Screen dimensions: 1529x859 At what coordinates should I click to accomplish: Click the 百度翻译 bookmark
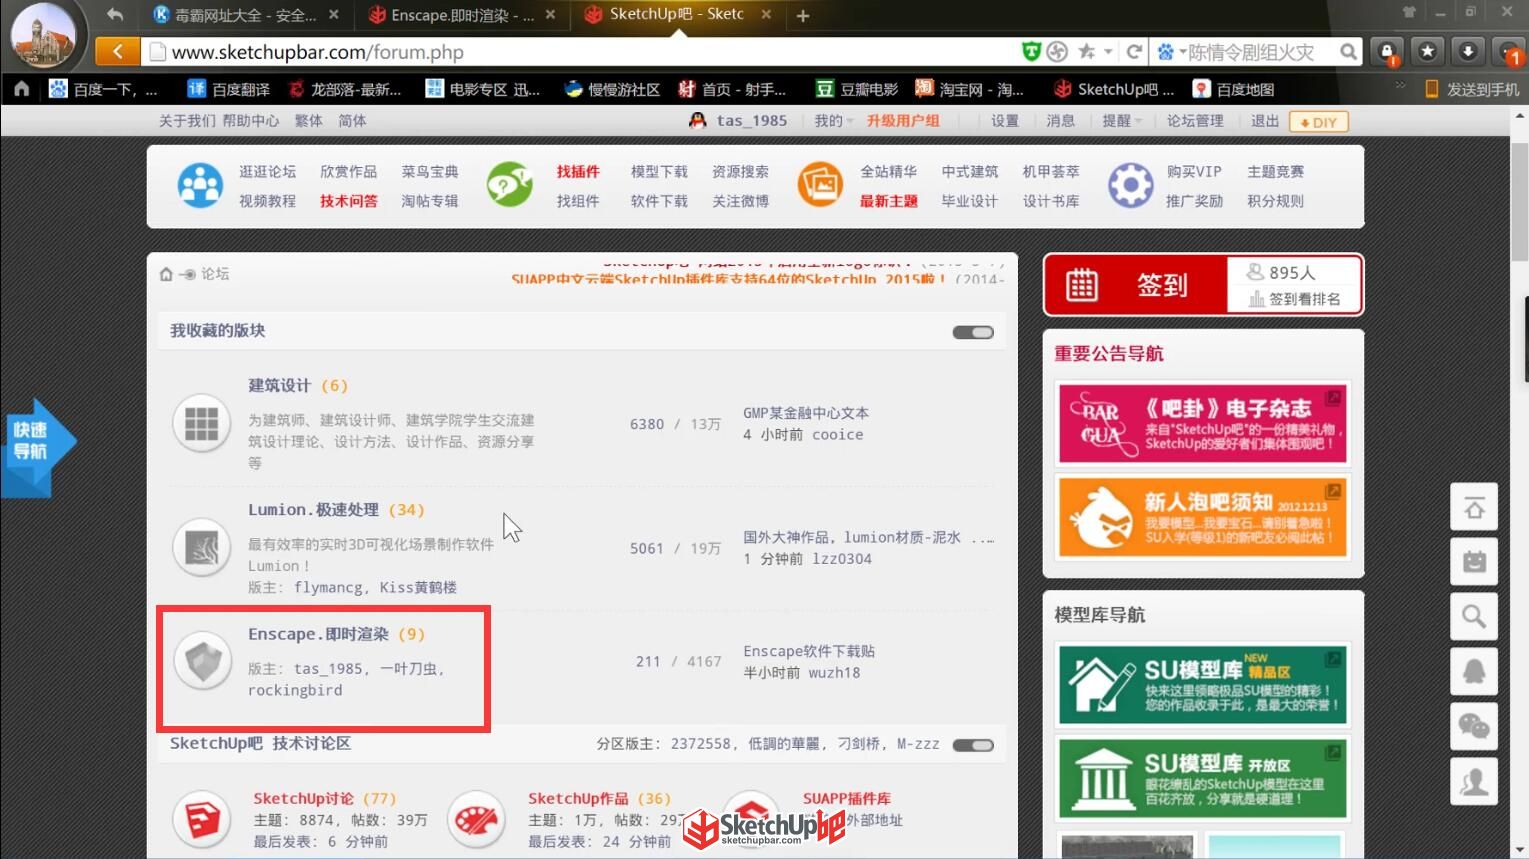pos(229,89)
